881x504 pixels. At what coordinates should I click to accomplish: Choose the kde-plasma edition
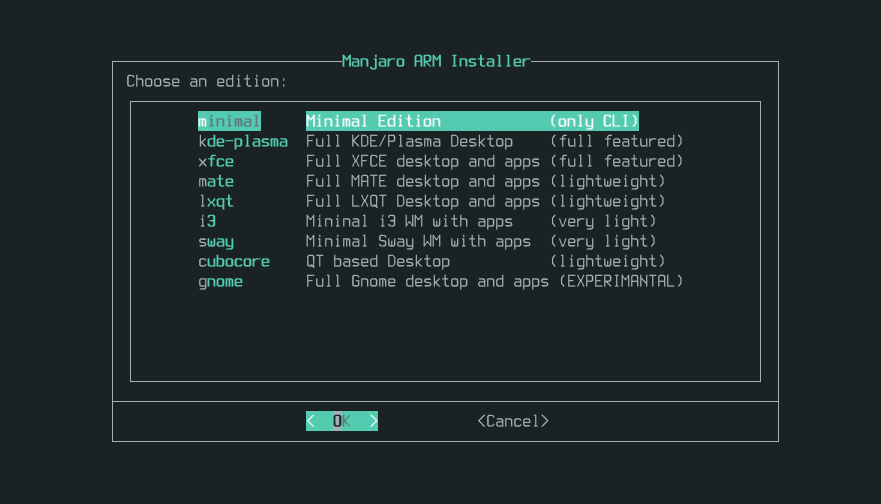tap(243, 142)
